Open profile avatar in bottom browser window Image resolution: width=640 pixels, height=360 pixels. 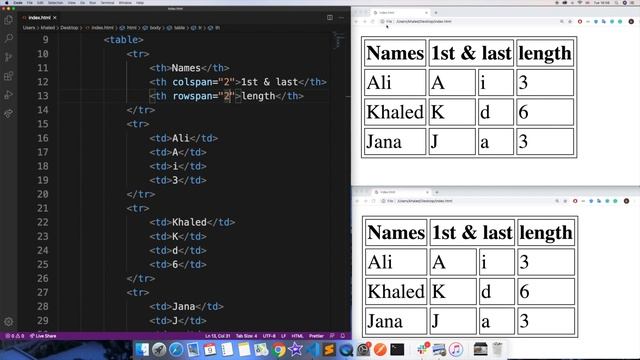(x=626, y=201)
